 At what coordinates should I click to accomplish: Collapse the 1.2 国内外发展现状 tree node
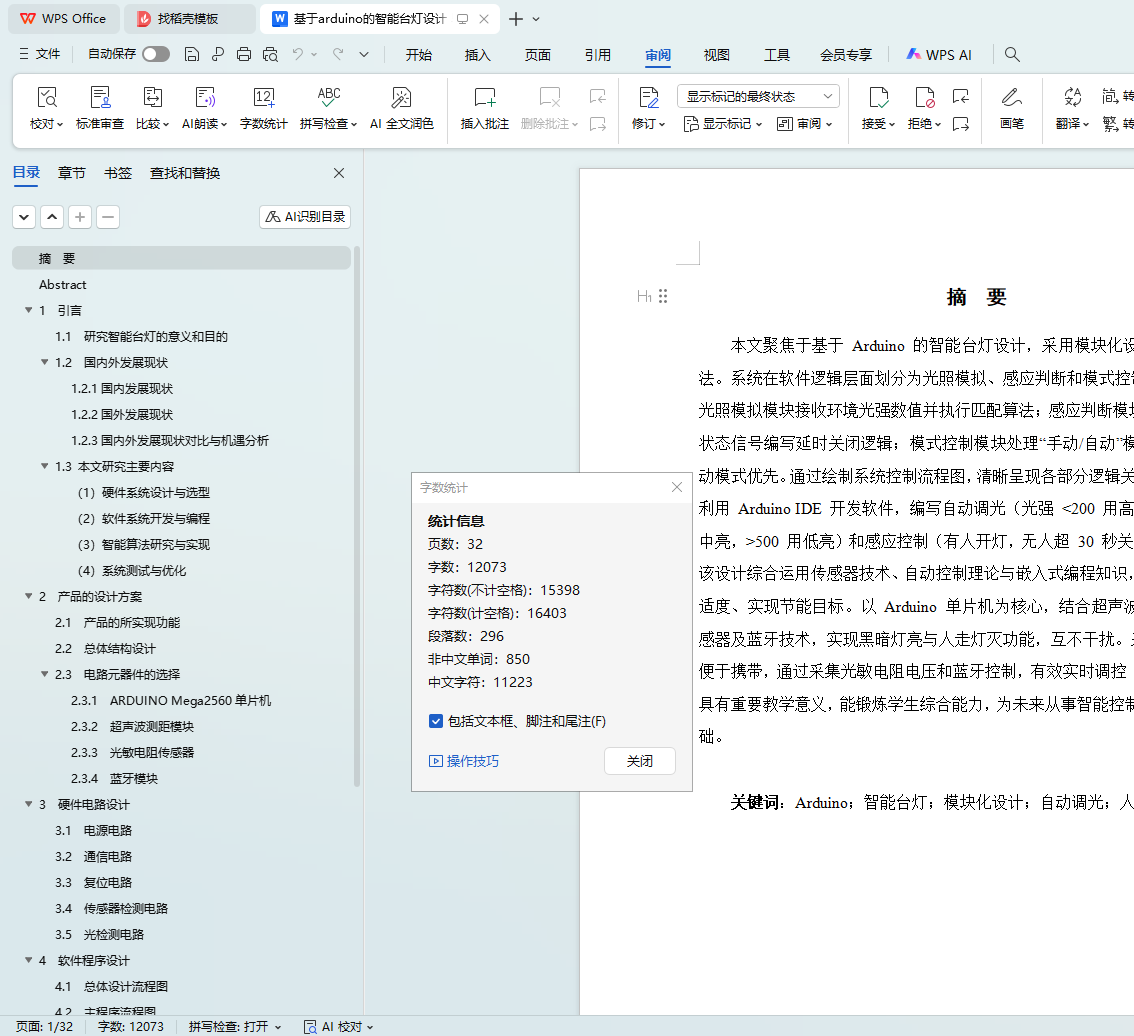click(45, 362)
